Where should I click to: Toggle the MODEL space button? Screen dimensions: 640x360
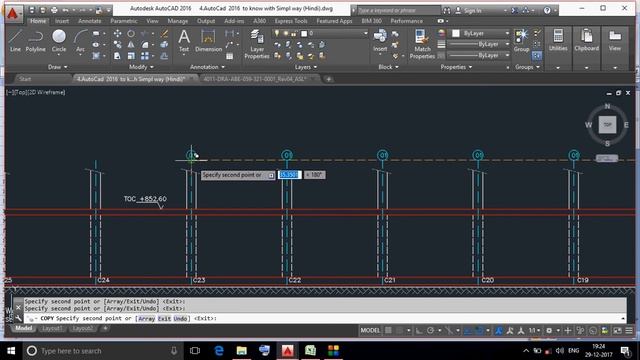click(x=370, y=330)
